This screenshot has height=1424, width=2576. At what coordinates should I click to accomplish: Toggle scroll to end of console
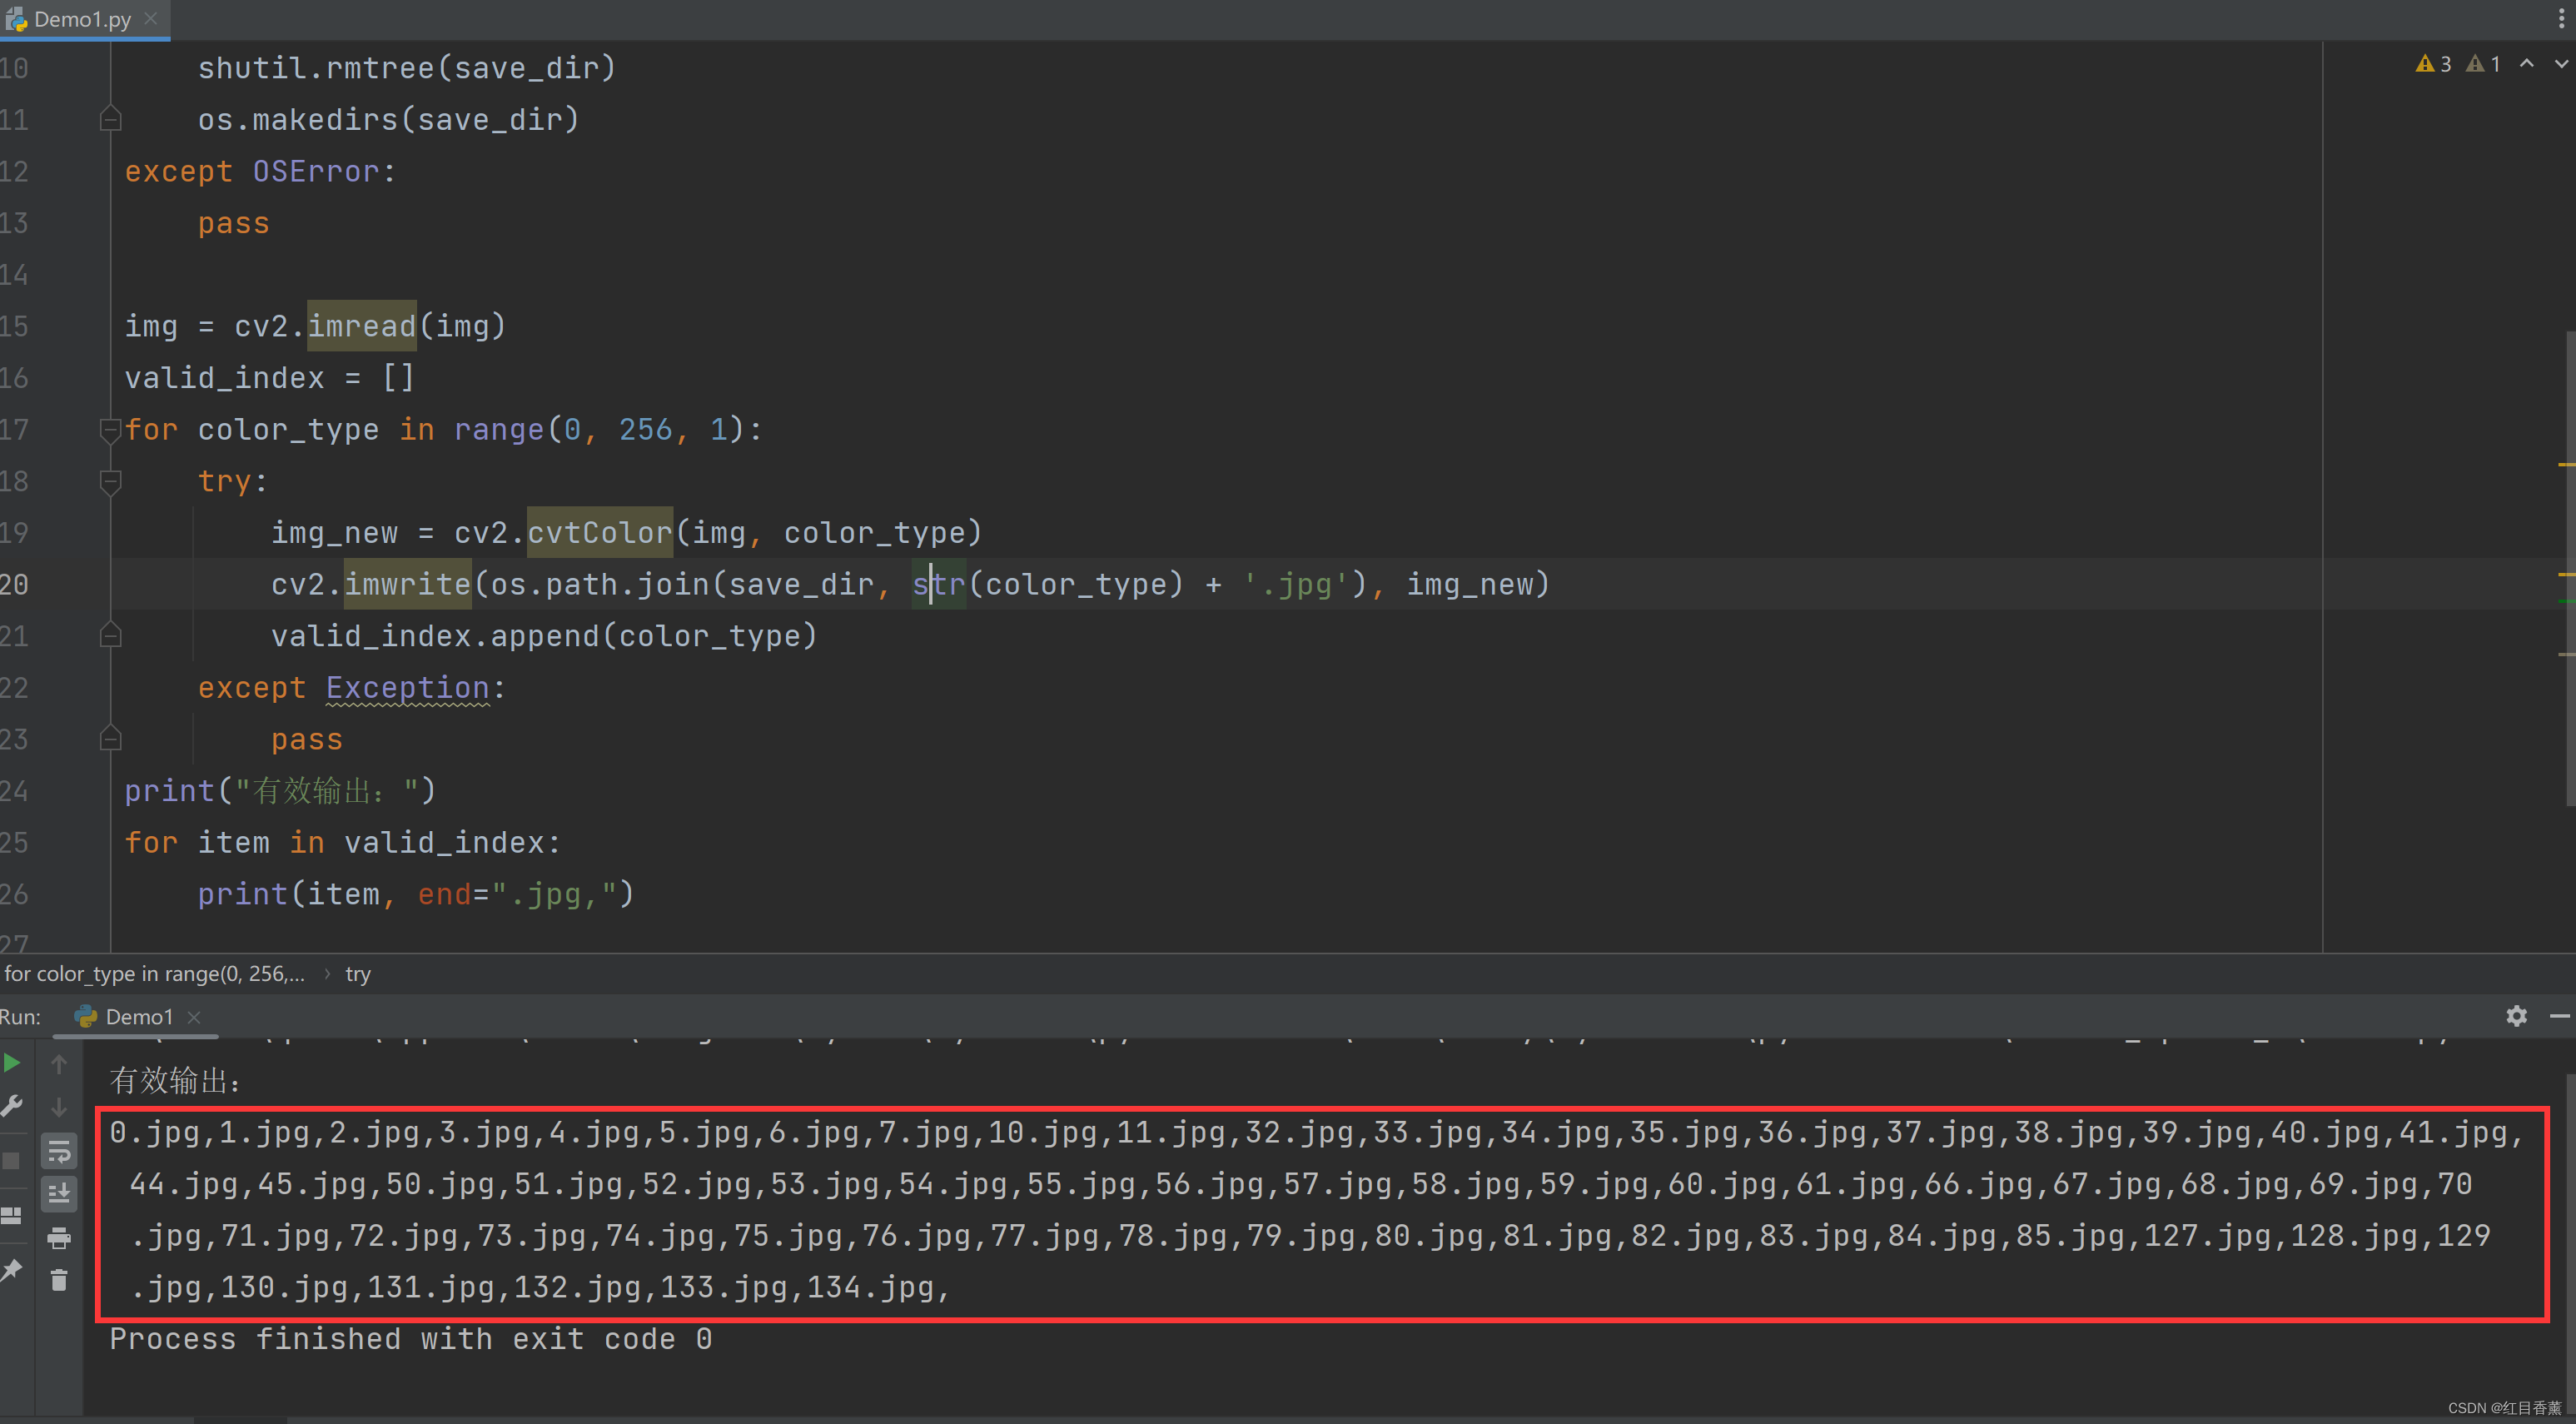point(59,1194)
